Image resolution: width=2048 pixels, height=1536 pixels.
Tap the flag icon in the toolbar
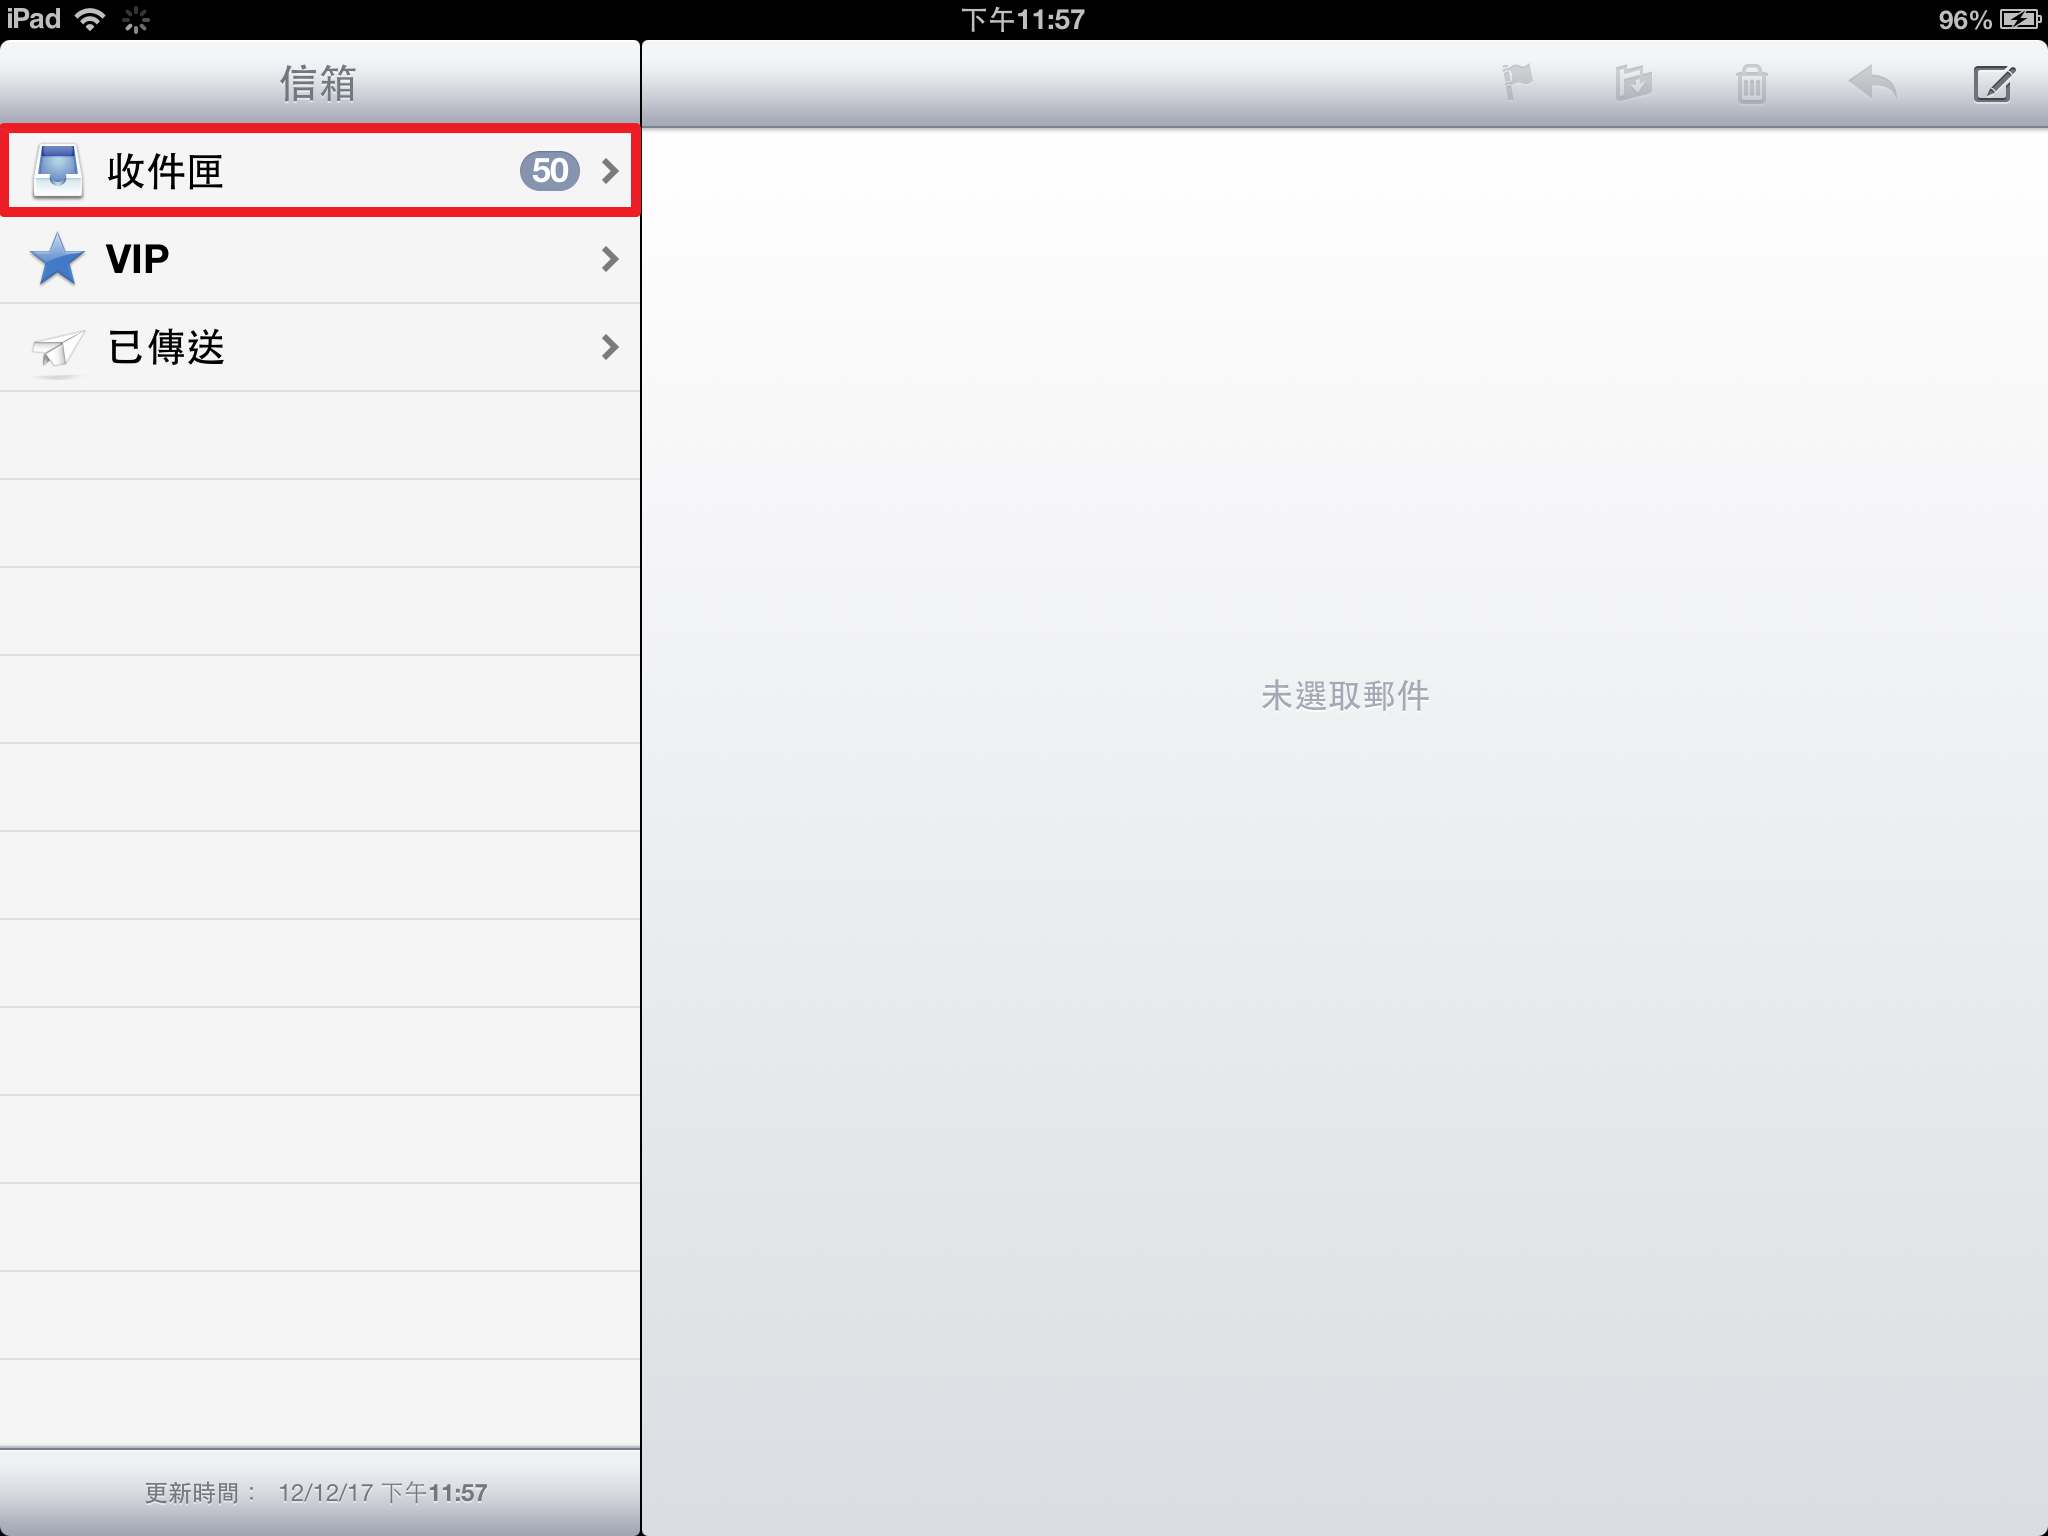point(1517,83)
